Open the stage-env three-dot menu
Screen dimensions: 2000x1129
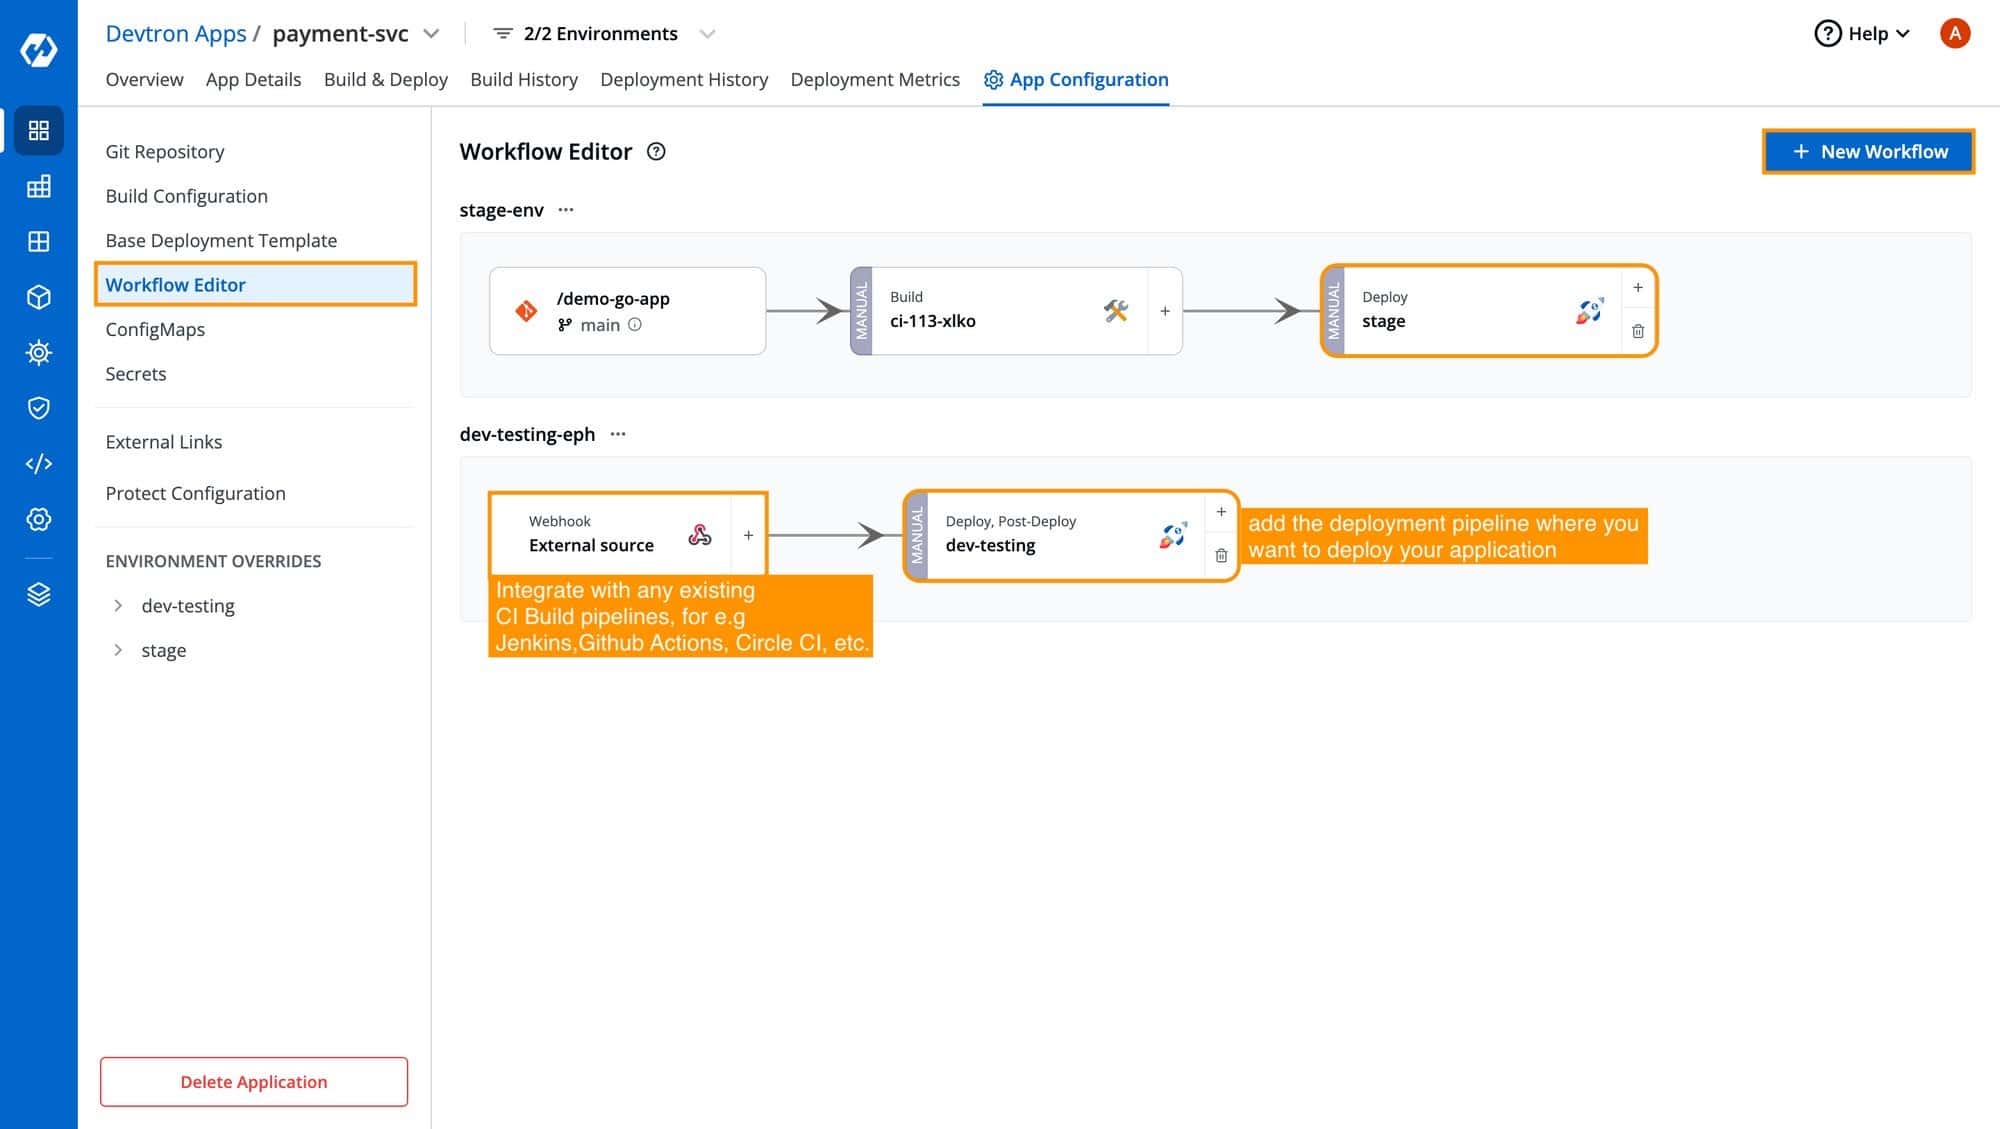click(x=565, y=209)
